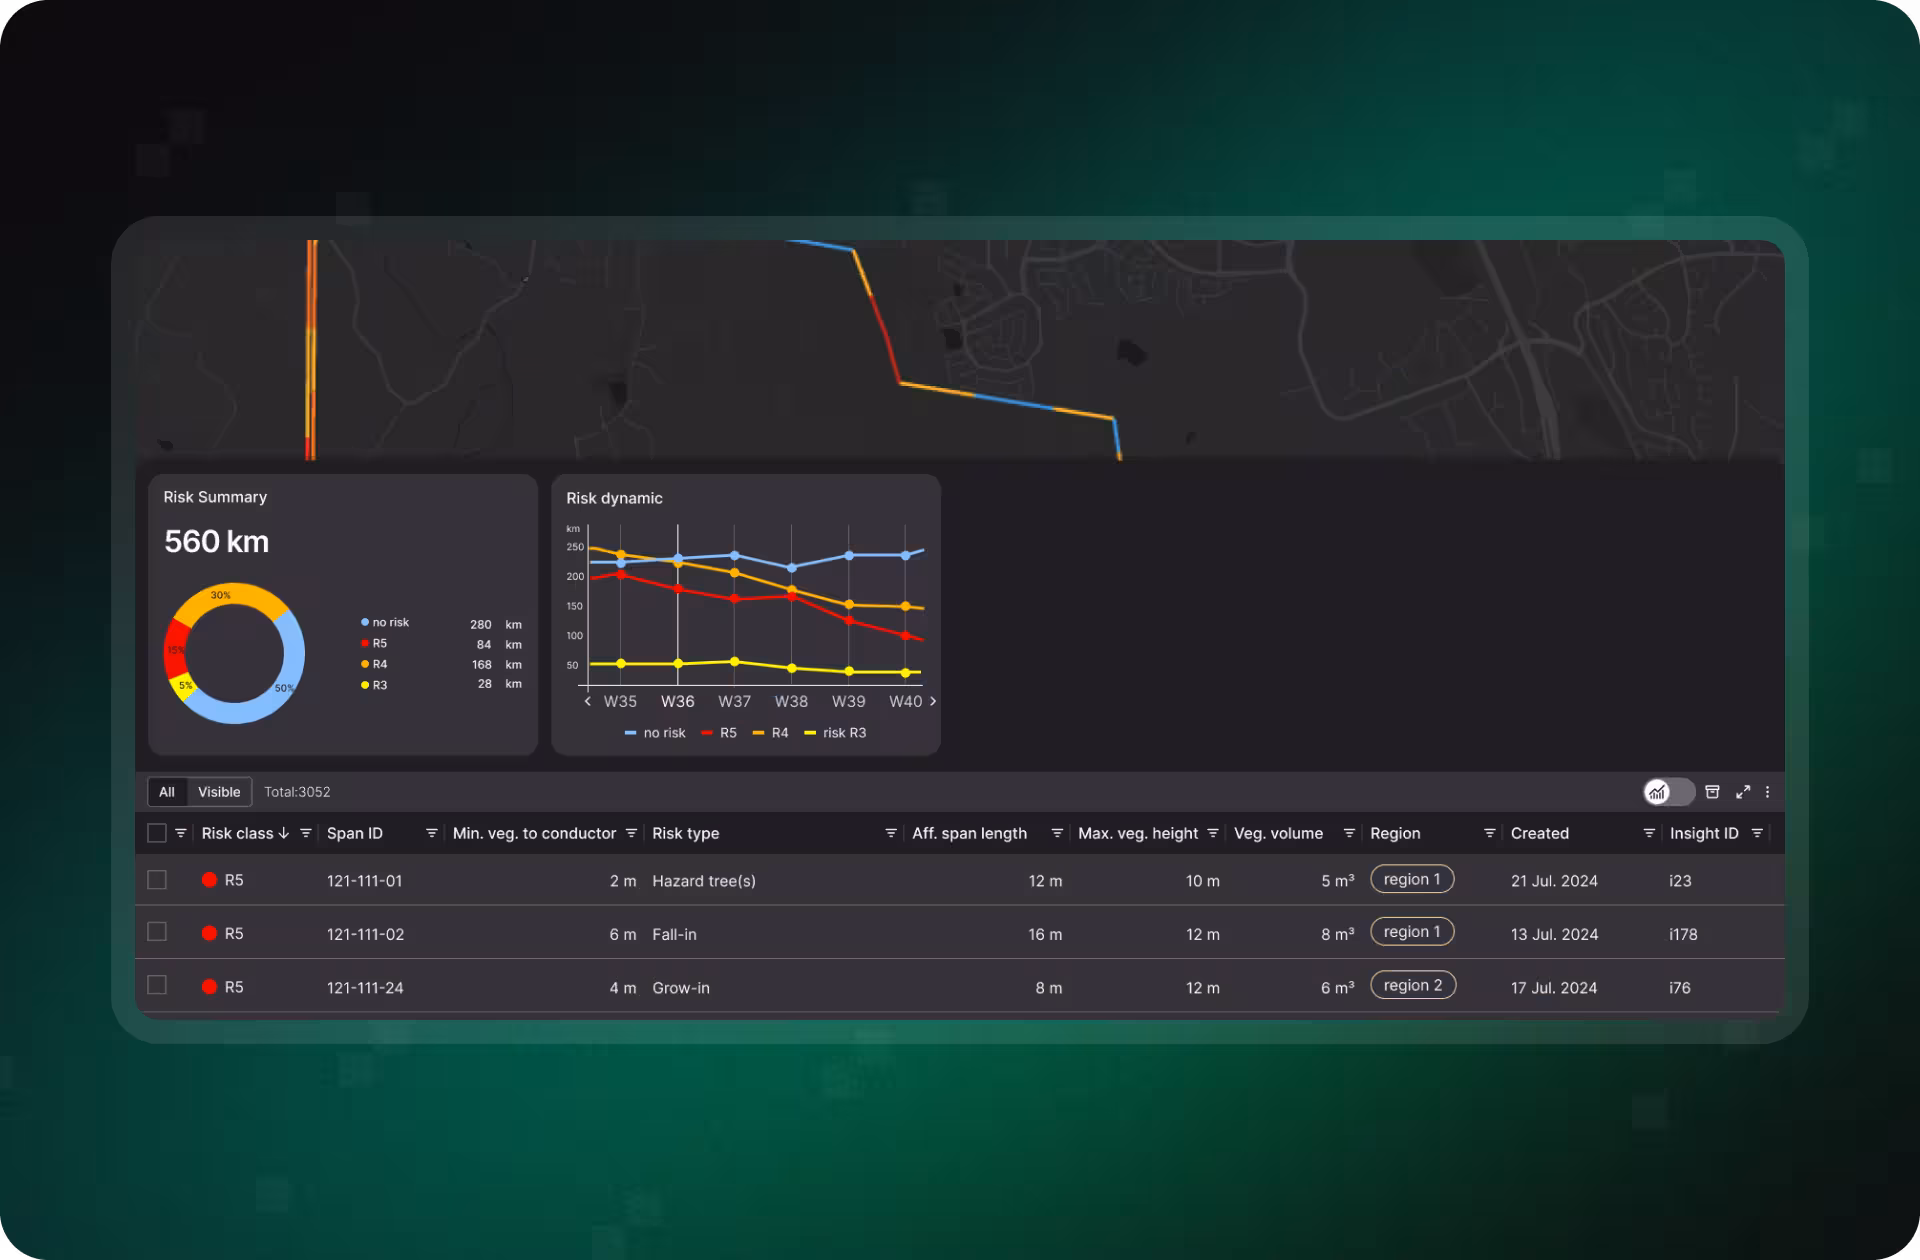The image size is (1920, 1260).
Task: Click the W36 data point on the no risk line
Action: tap(678, 559)
